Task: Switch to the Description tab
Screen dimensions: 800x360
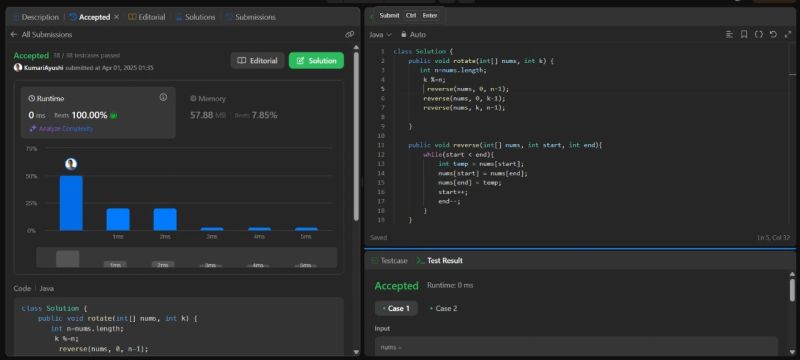Action: [x=35, y=17]
